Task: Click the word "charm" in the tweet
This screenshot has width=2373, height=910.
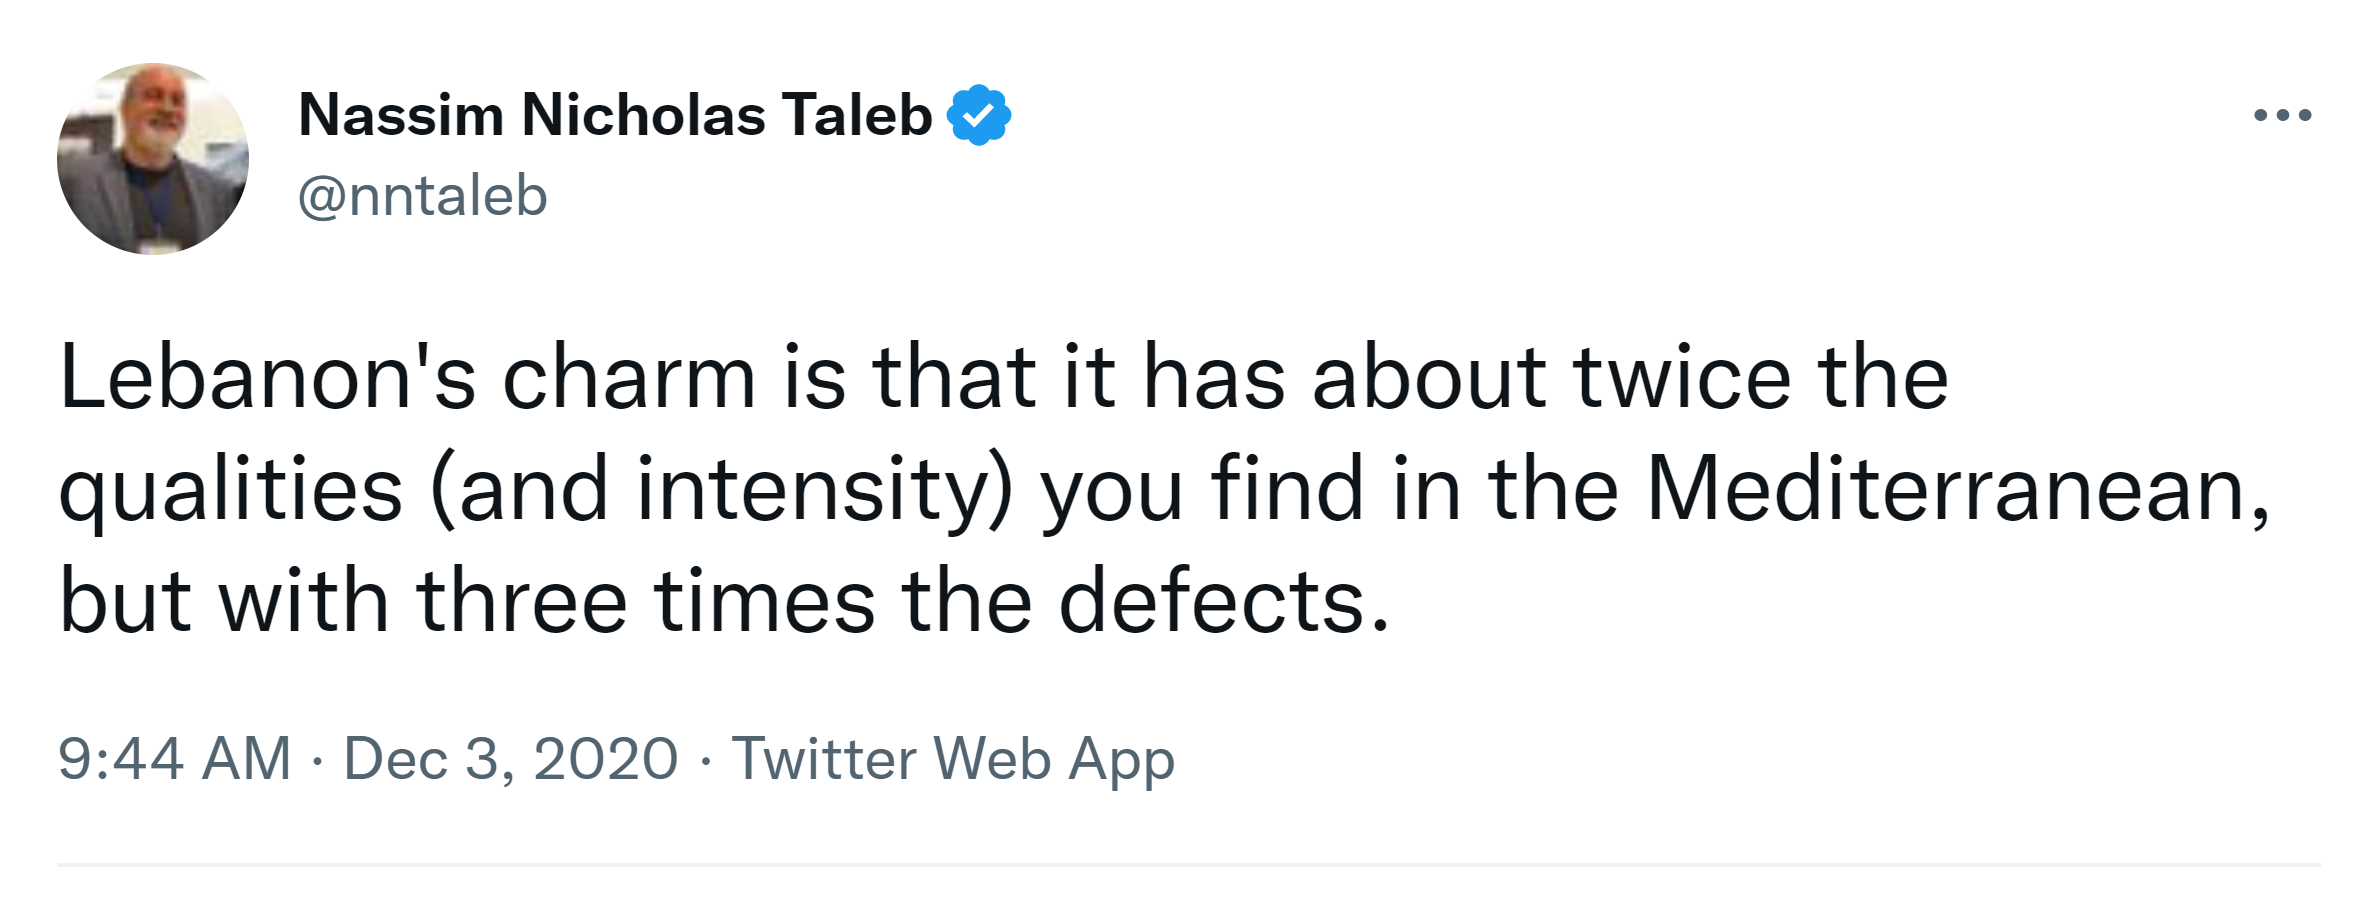Action: [x=628, y=378]
